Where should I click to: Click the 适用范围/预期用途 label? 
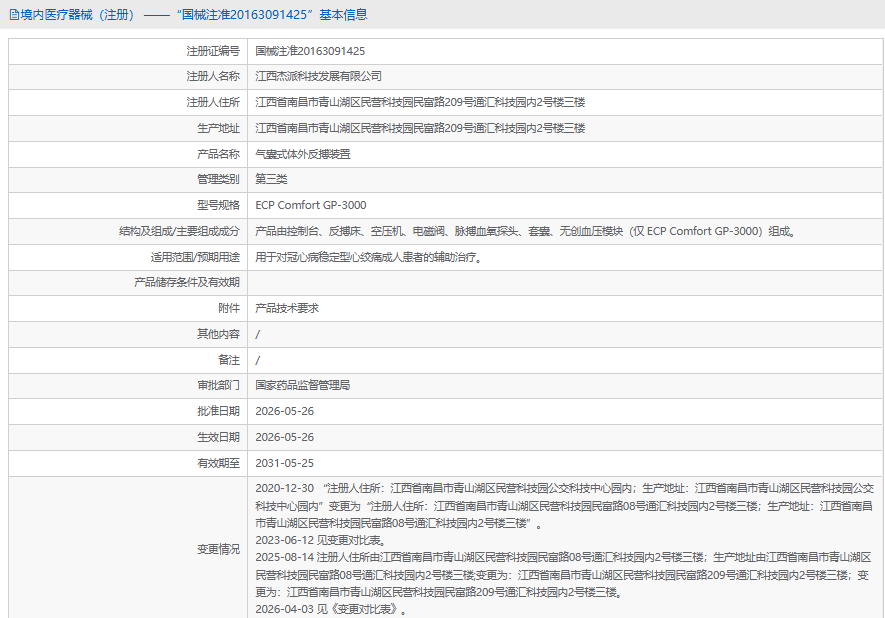tap(195, 257)
